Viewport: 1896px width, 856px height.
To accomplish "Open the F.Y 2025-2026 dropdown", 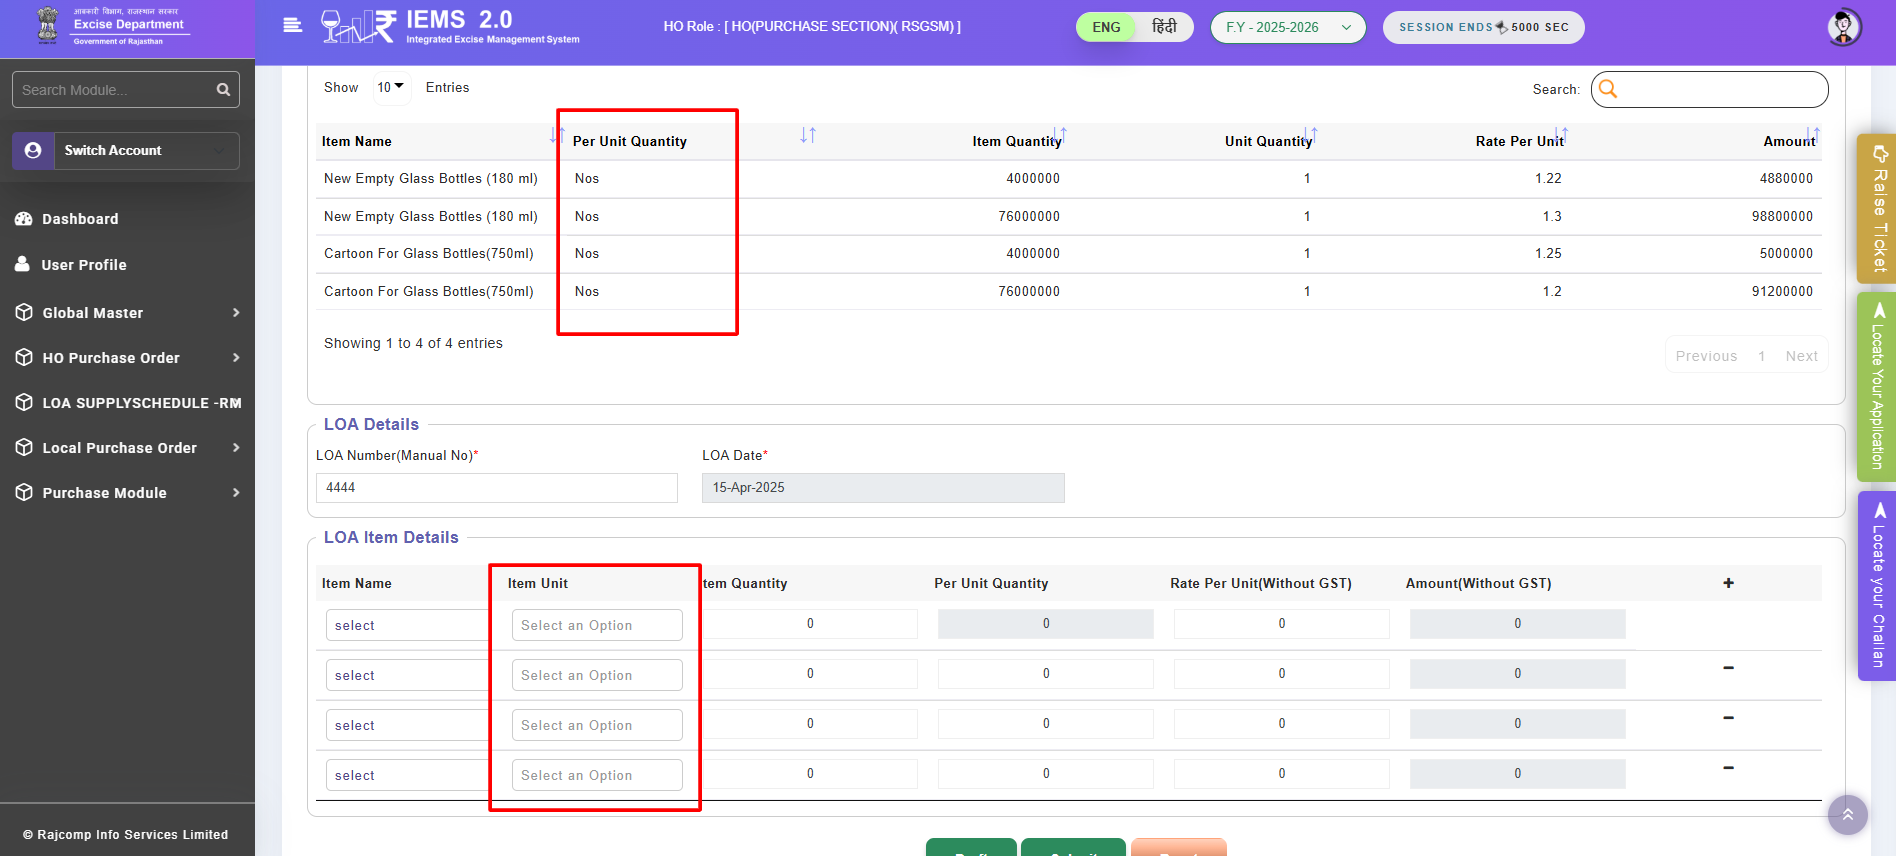I will 1287,27.
